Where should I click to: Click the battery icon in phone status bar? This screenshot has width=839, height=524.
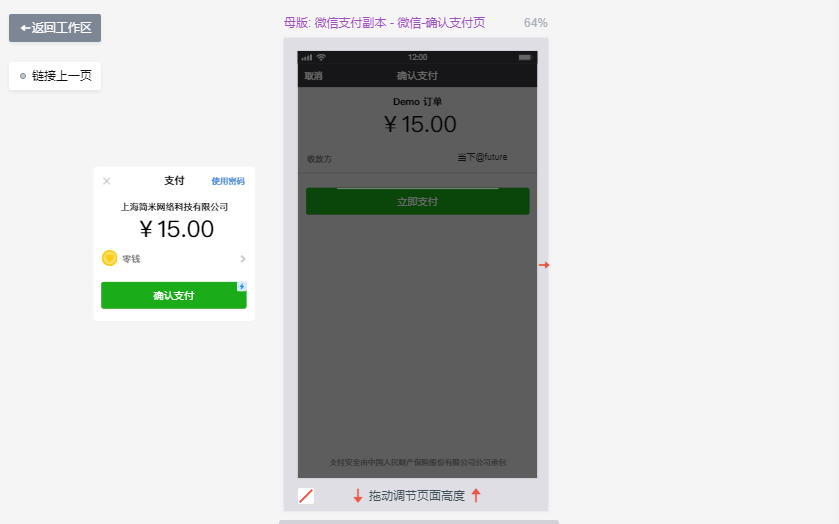click(524, 57)
